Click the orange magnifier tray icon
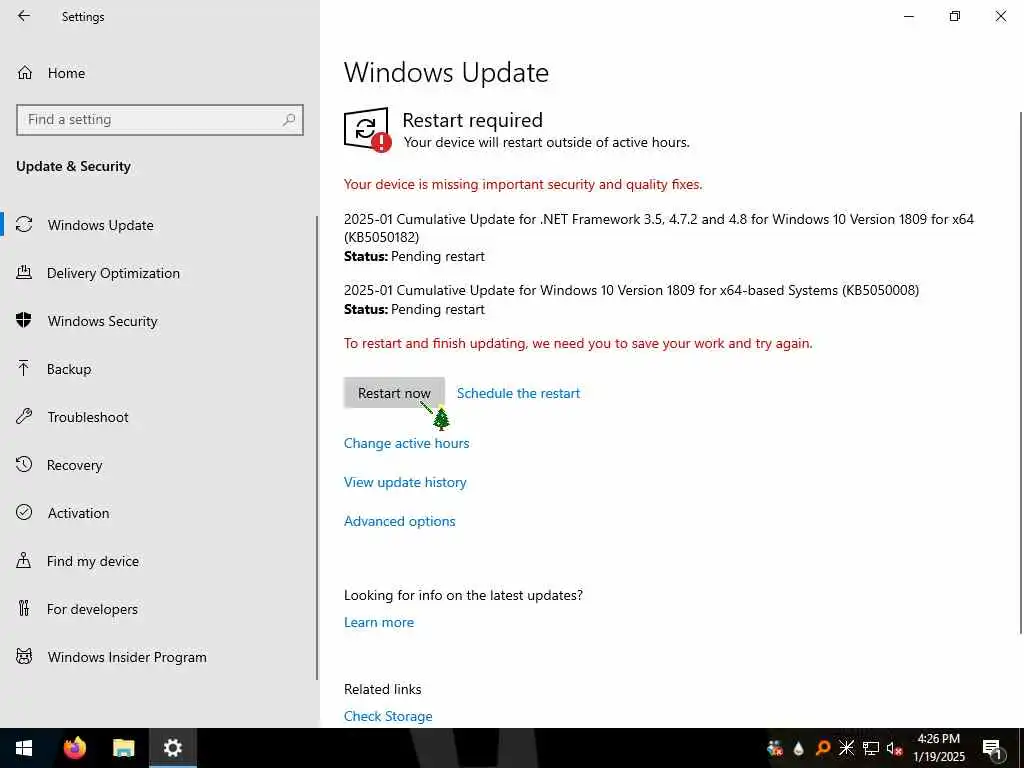This screenshot has width=1024, height=768. pyautogui.click(x=823, y=748)
